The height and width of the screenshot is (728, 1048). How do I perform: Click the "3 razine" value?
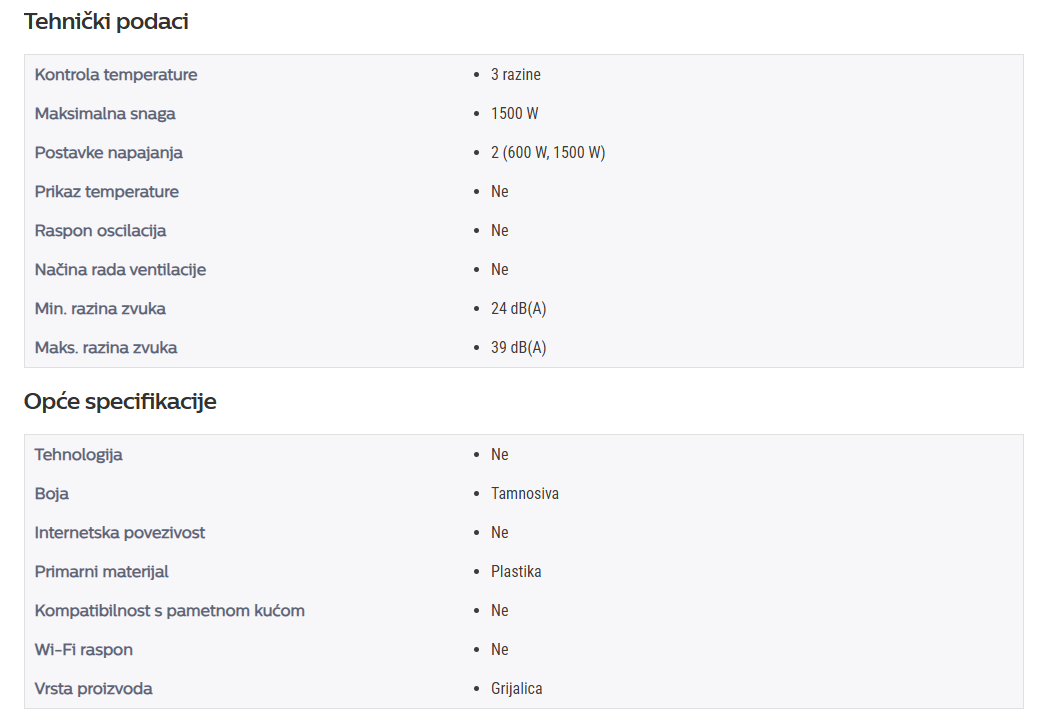(x=515, y=75)
